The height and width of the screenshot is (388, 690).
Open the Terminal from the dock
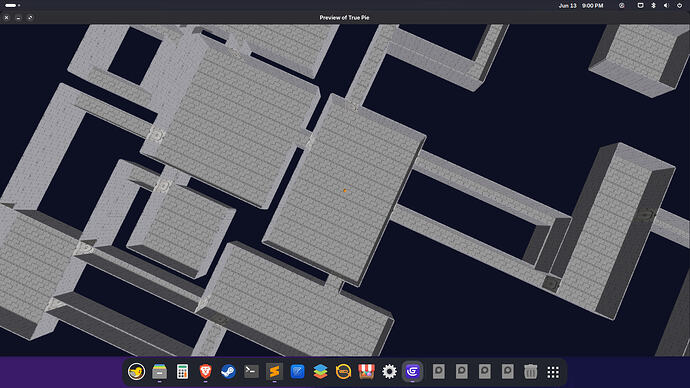point(251,372)
